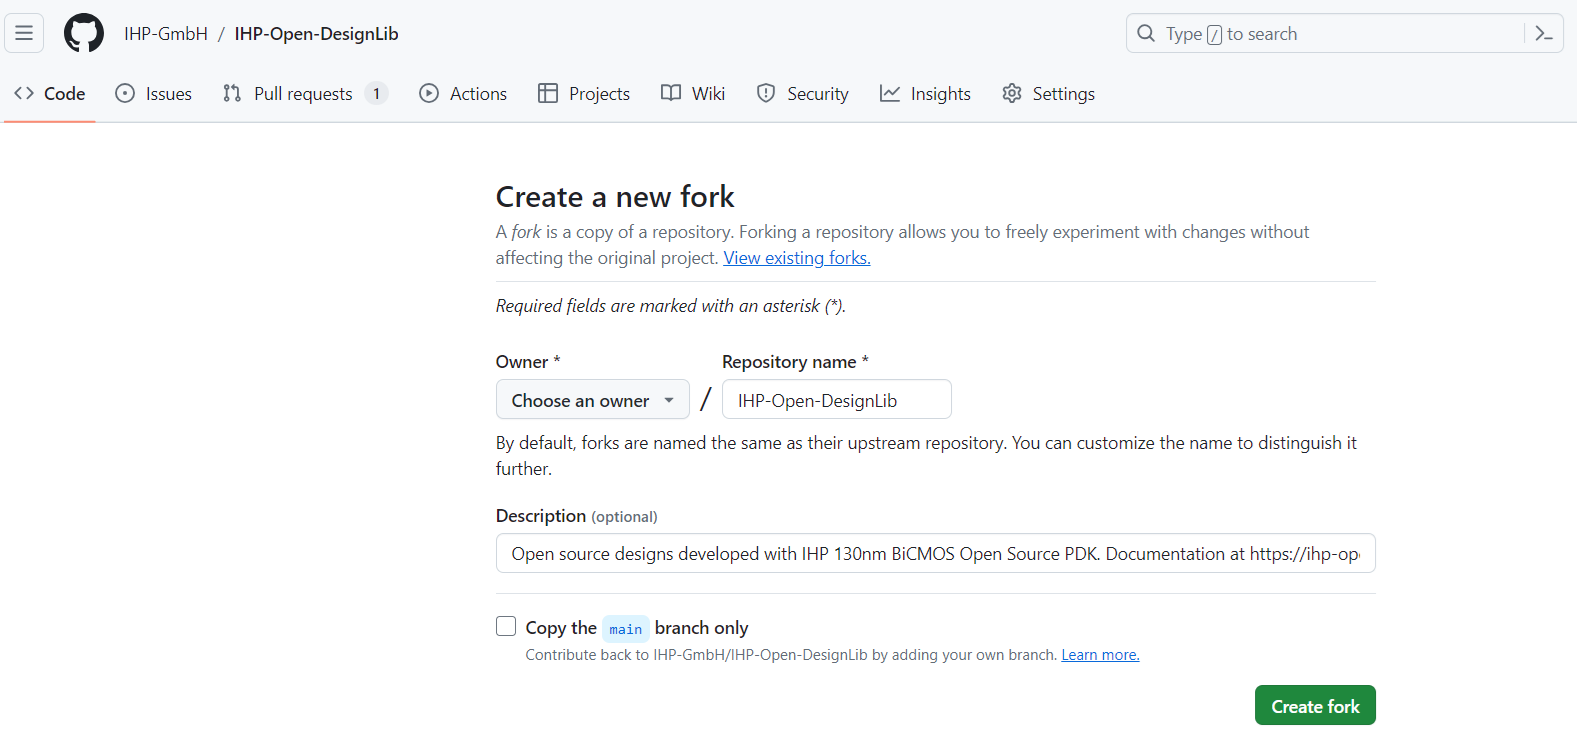Open the Wiki tab
The image size is (1577, 745).
pos(693,93)
